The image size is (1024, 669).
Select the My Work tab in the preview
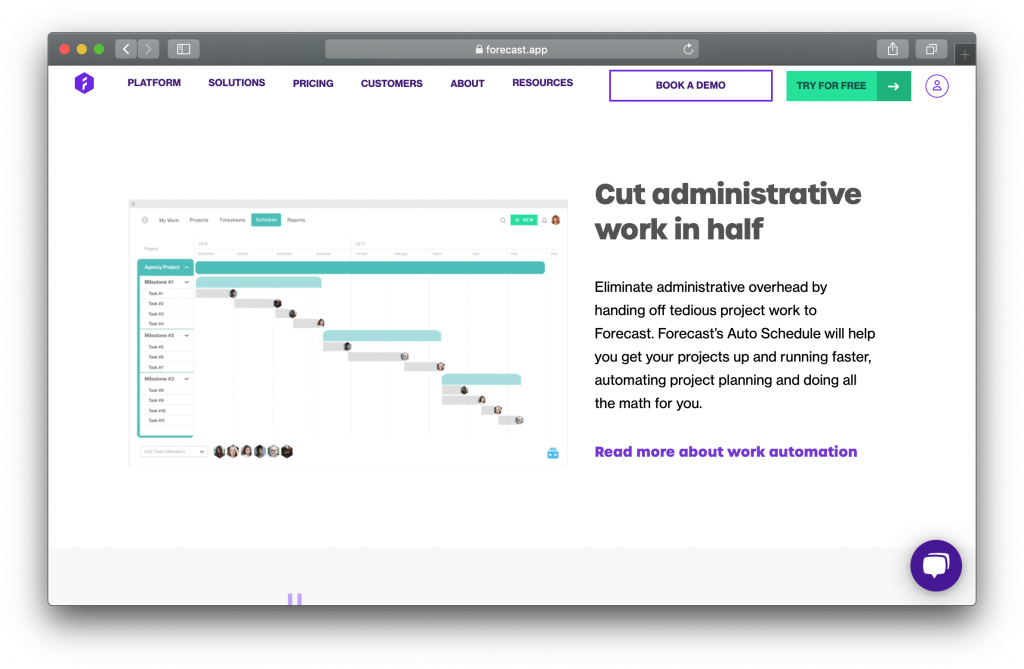(168, 220)
